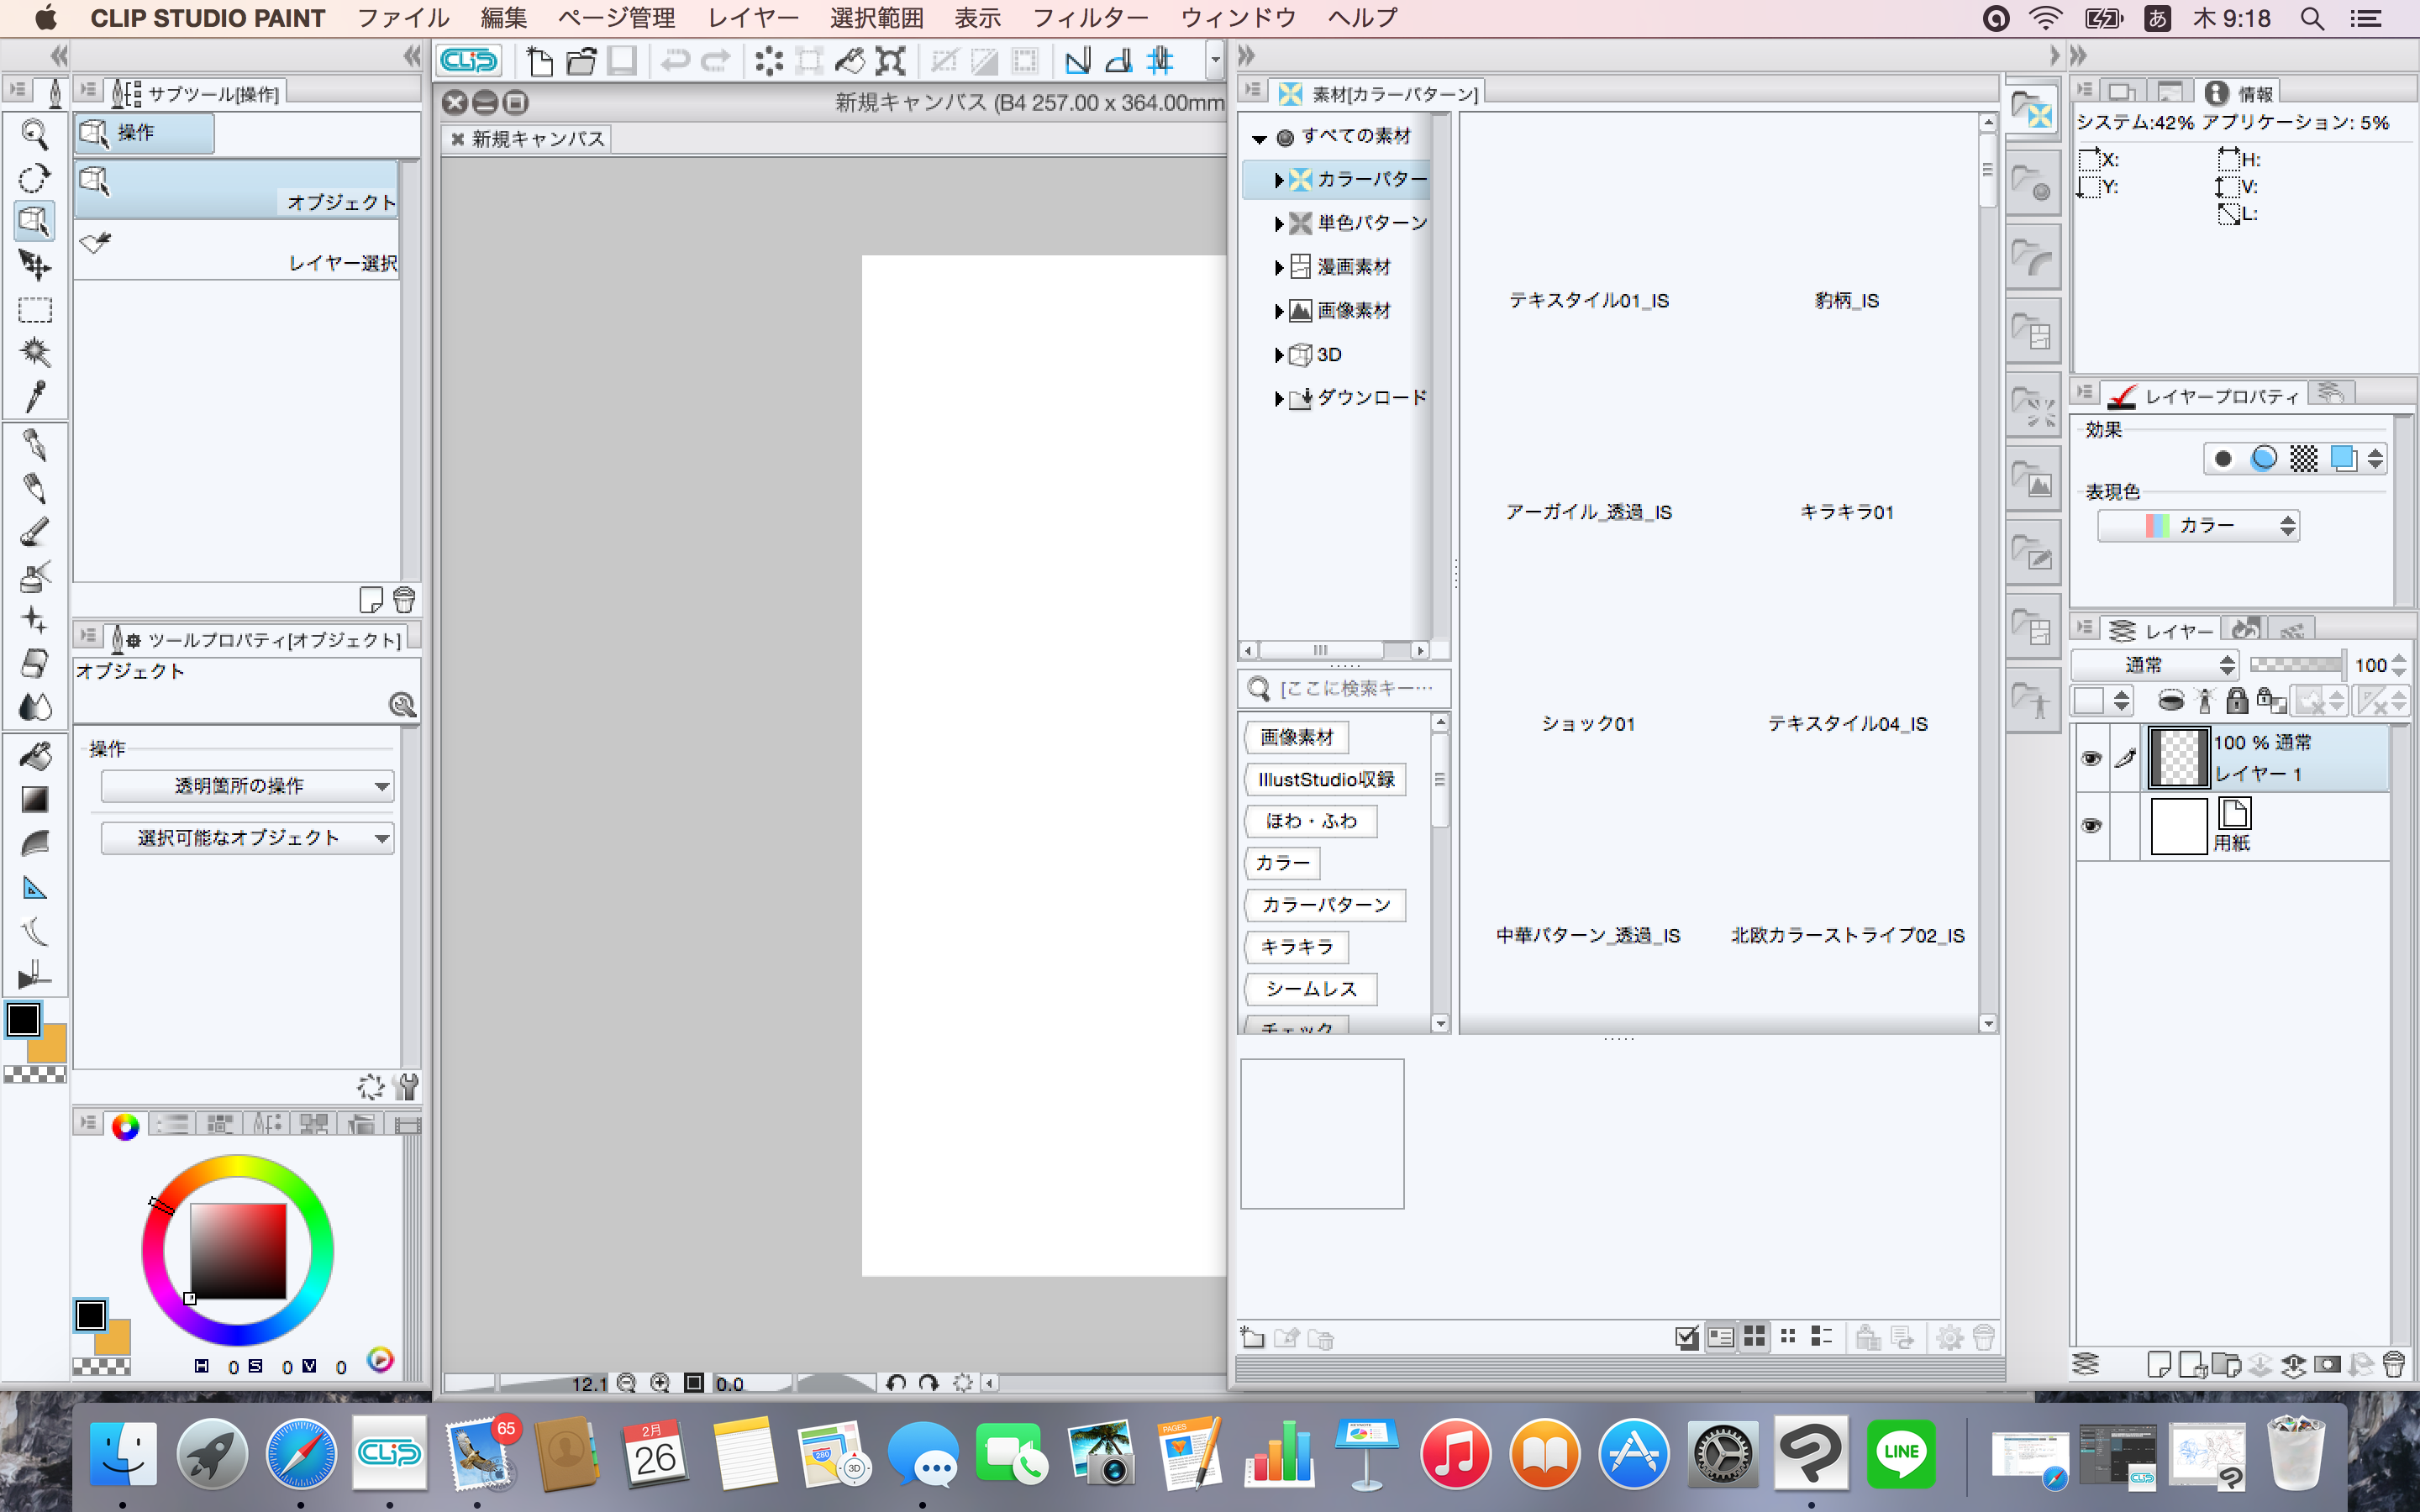Open the 通常 blending mode dropdown
This screenshot has width=2420, height=1512.
[2155, 665]
